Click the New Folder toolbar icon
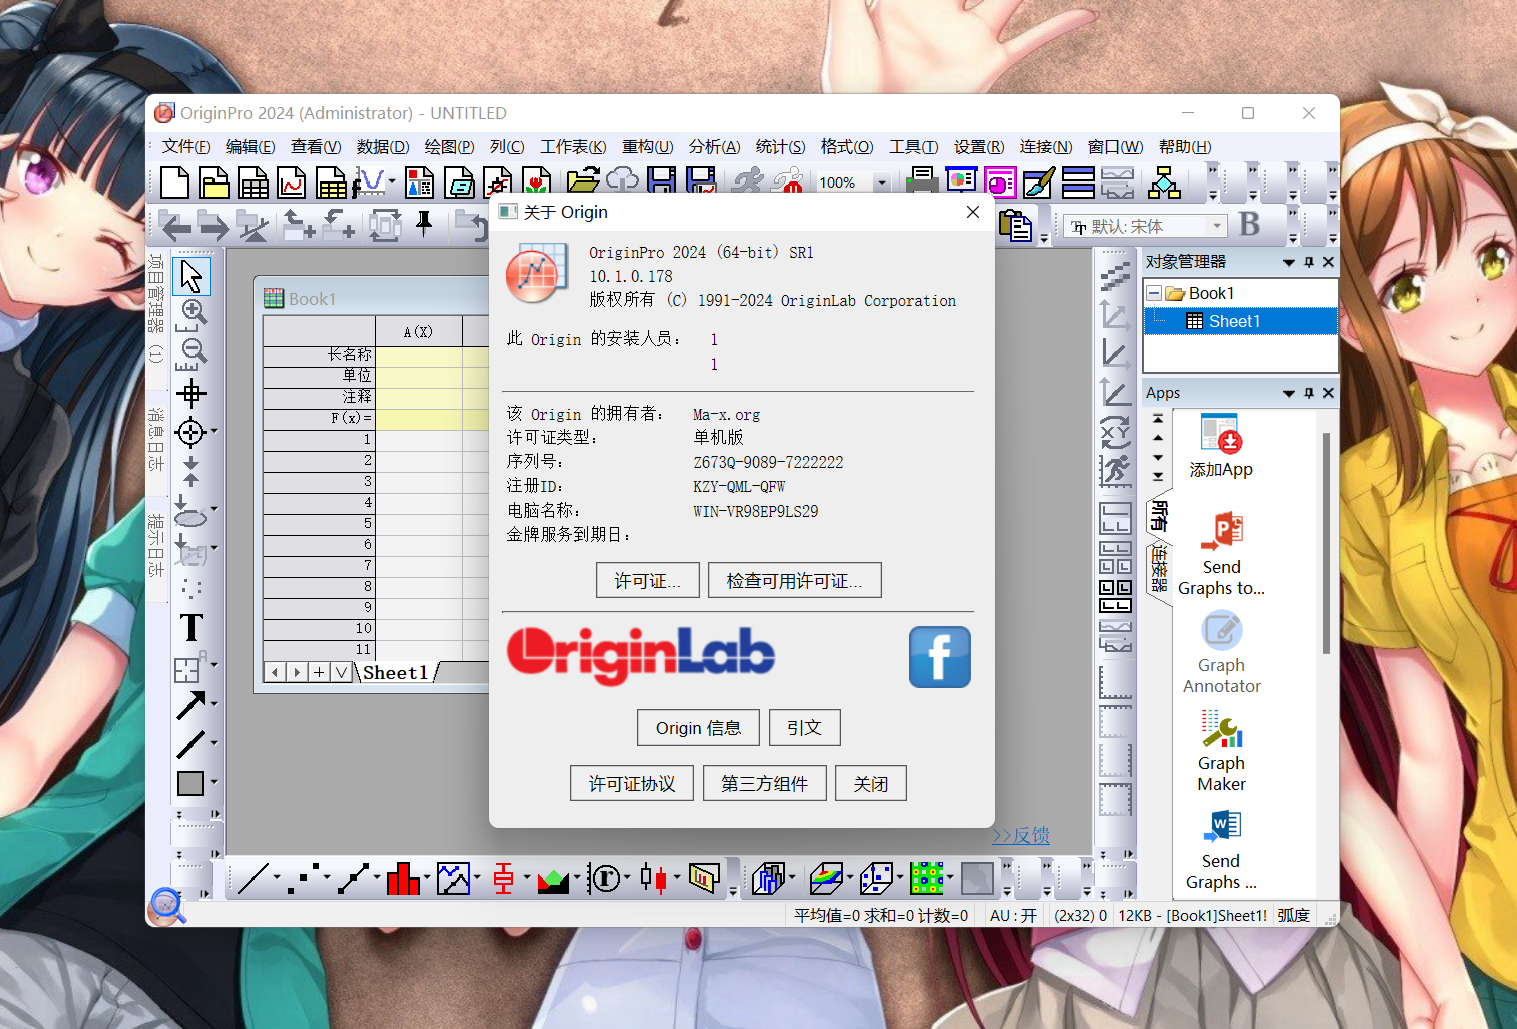 click(x=214, y=183)
